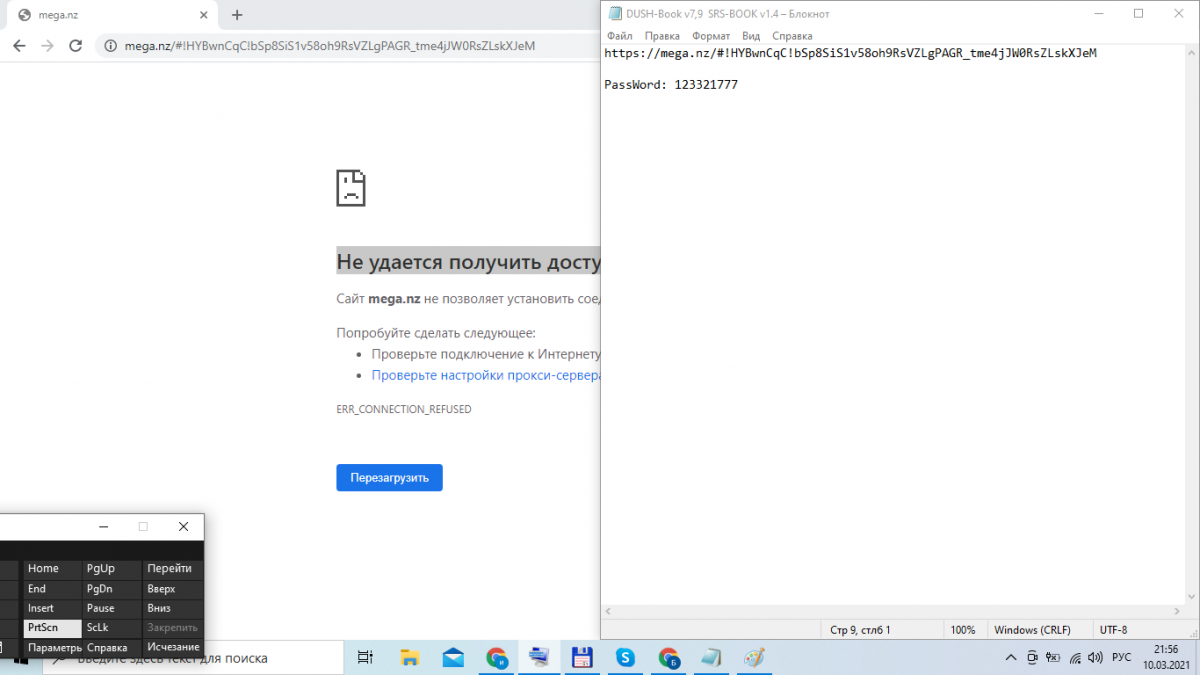Click the Справка key on the on-screen keyboard
Screen dimensions: 1200x675
click(111, 647)
